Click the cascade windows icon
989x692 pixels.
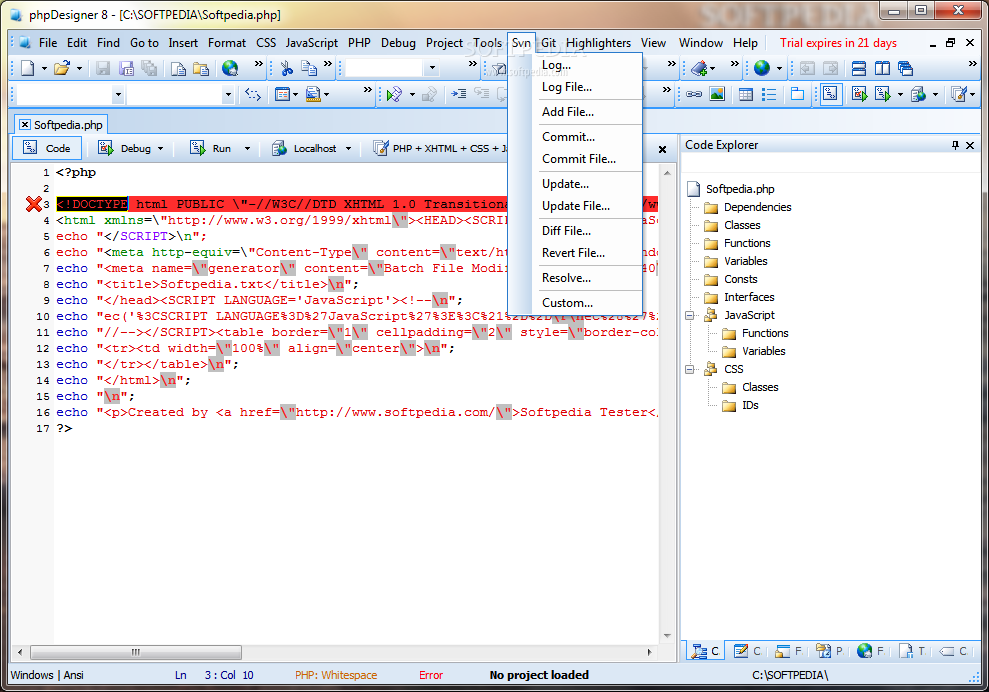[905, 68]
